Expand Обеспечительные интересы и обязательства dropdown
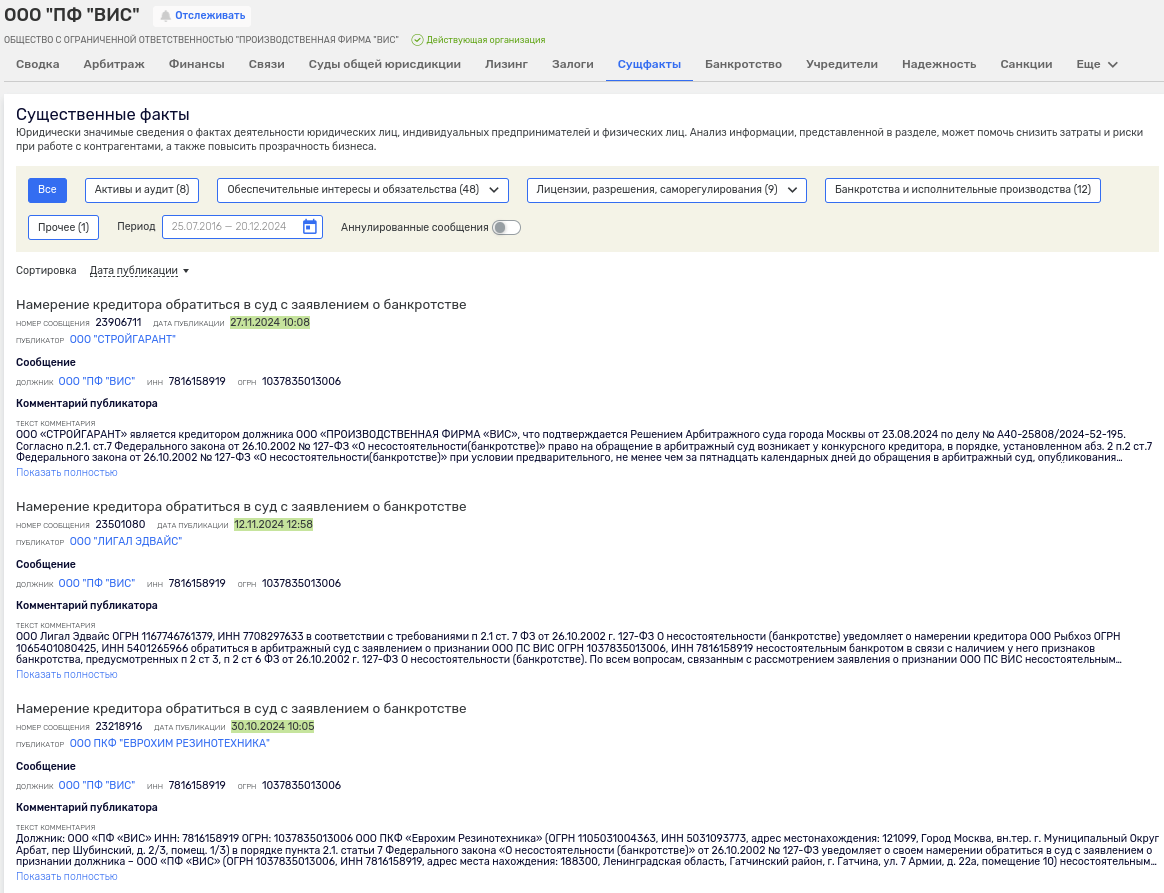 pos(363,190)
